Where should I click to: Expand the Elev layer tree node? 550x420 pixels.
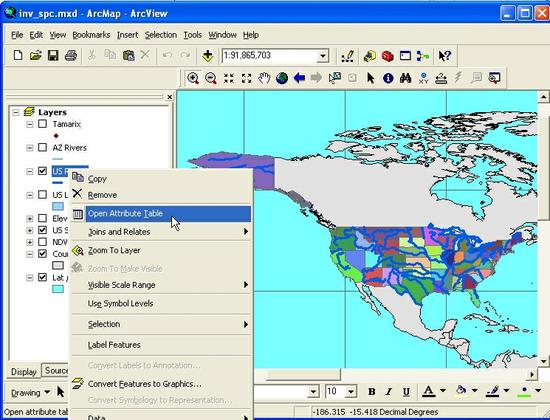click(x=30, y=219)
